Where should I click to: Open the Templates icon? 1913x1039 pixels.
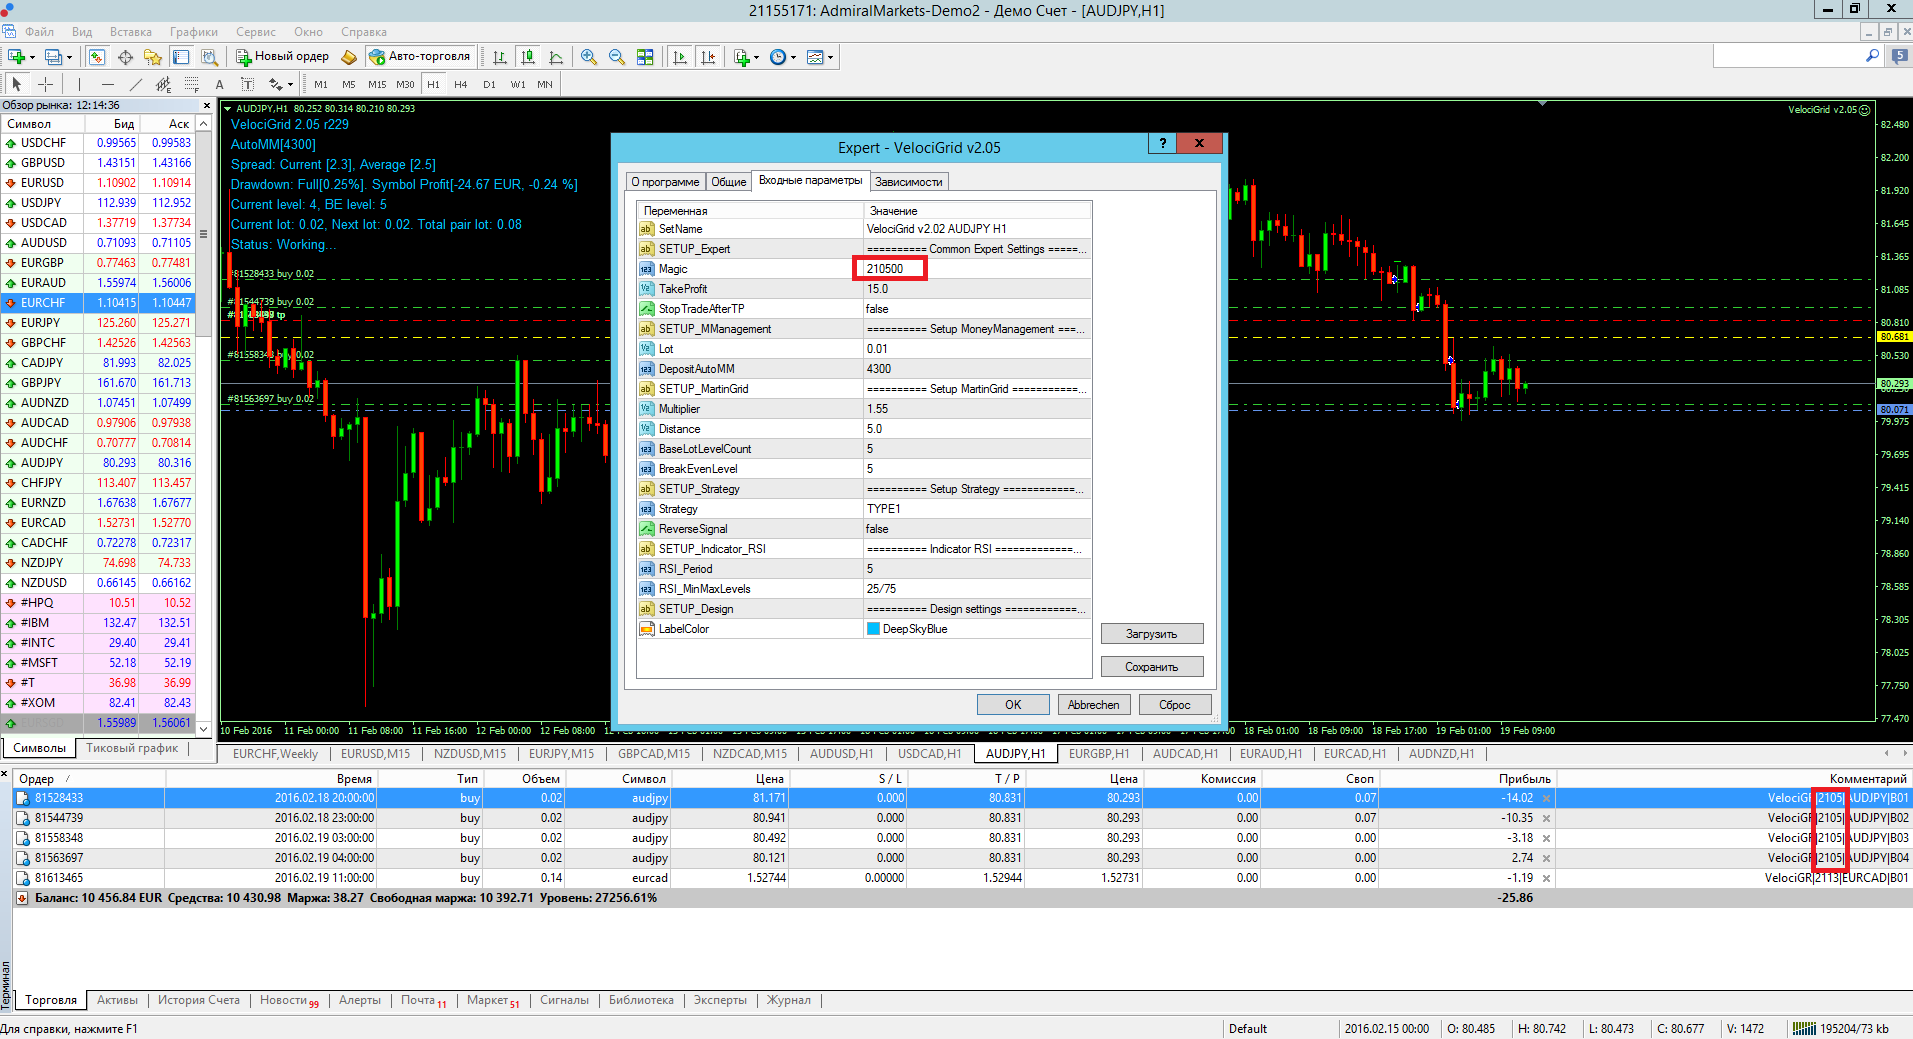815,57
